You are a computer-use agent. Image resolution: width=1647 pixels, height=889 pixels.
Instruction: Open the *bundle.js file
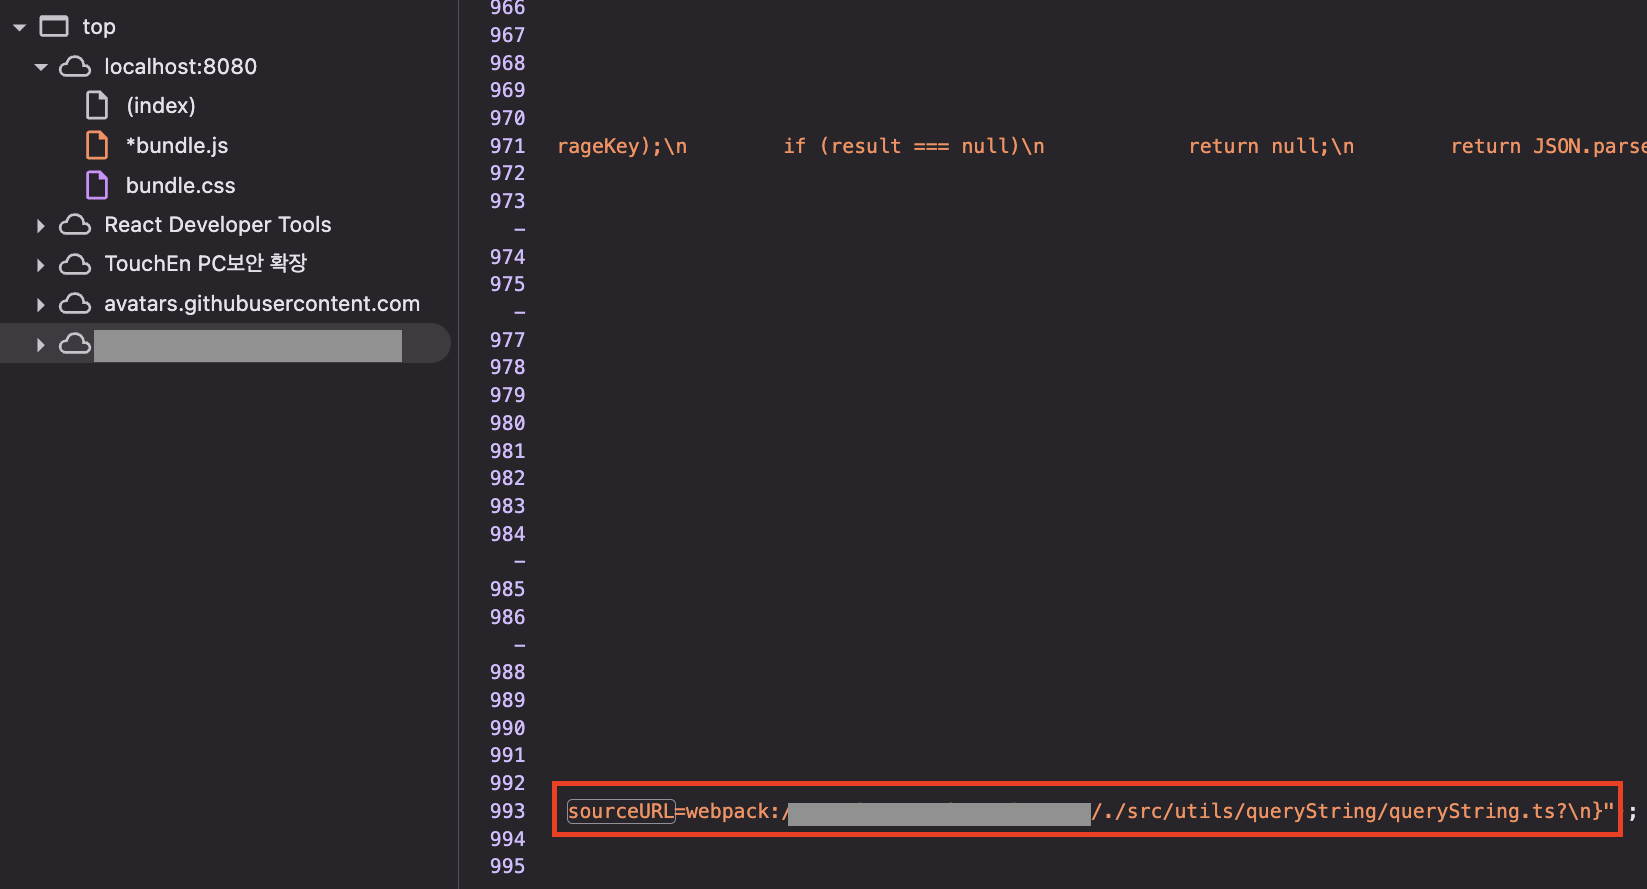177,146
